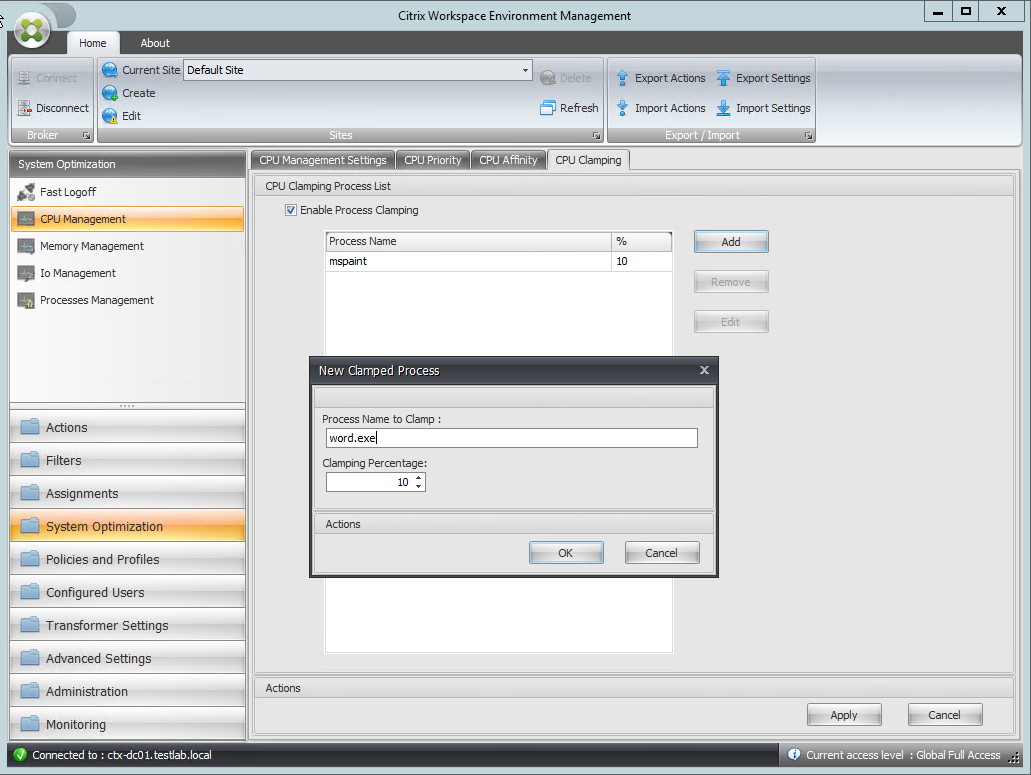1031x775 pixels.
Task: Click the Refresh icon
Action: click(548, 108)
